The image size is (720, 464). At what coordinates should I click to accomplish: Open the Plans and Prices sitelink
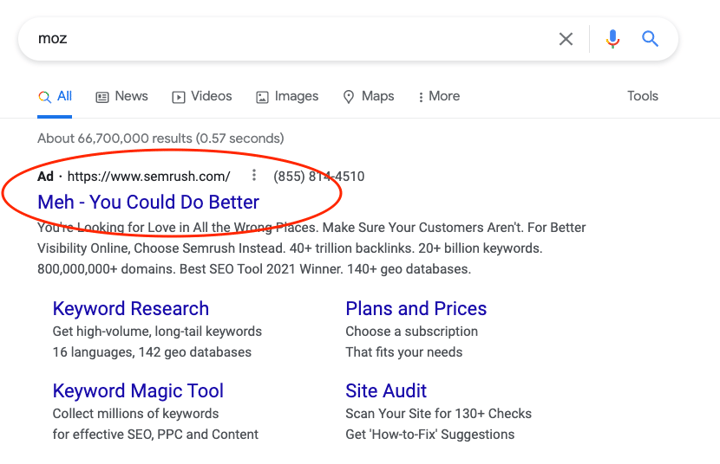coord(416,309)
